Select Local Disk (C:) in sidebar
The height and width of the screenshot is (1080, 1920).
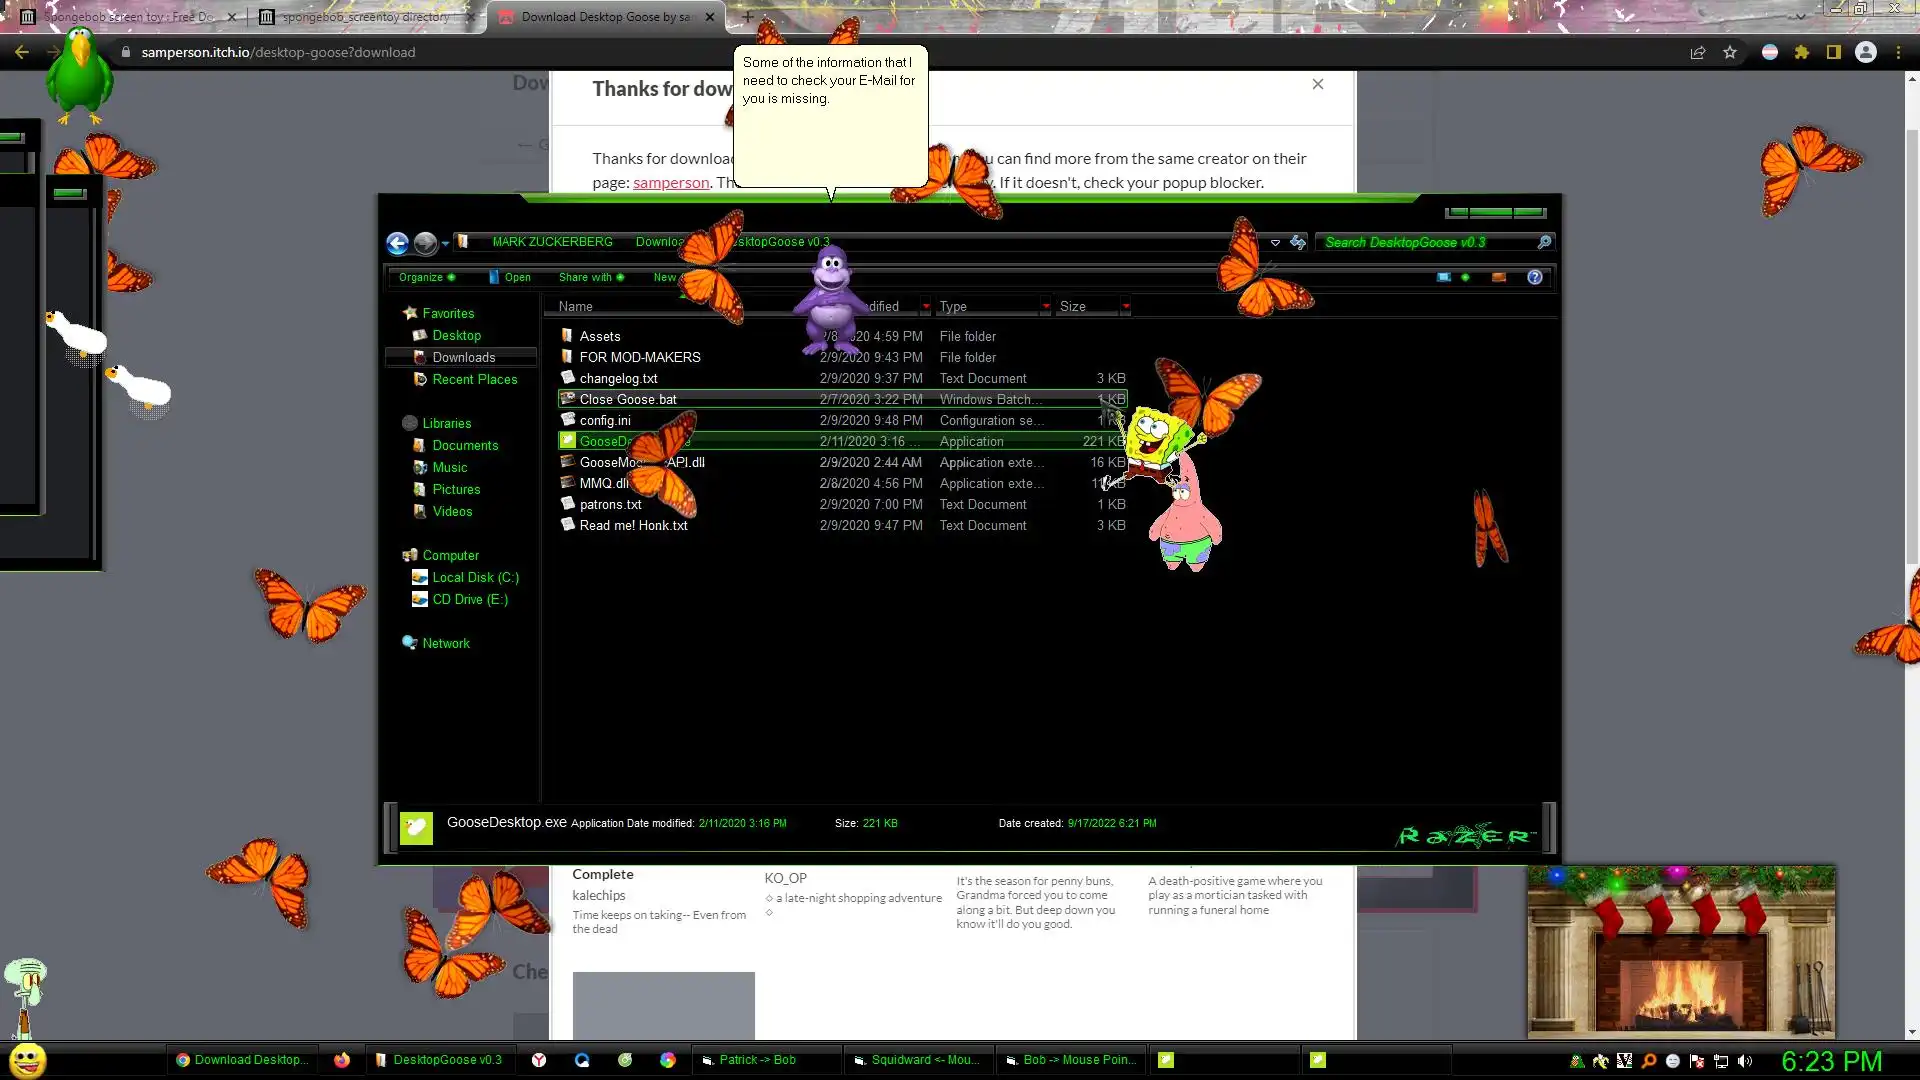[x=475, y=577]
